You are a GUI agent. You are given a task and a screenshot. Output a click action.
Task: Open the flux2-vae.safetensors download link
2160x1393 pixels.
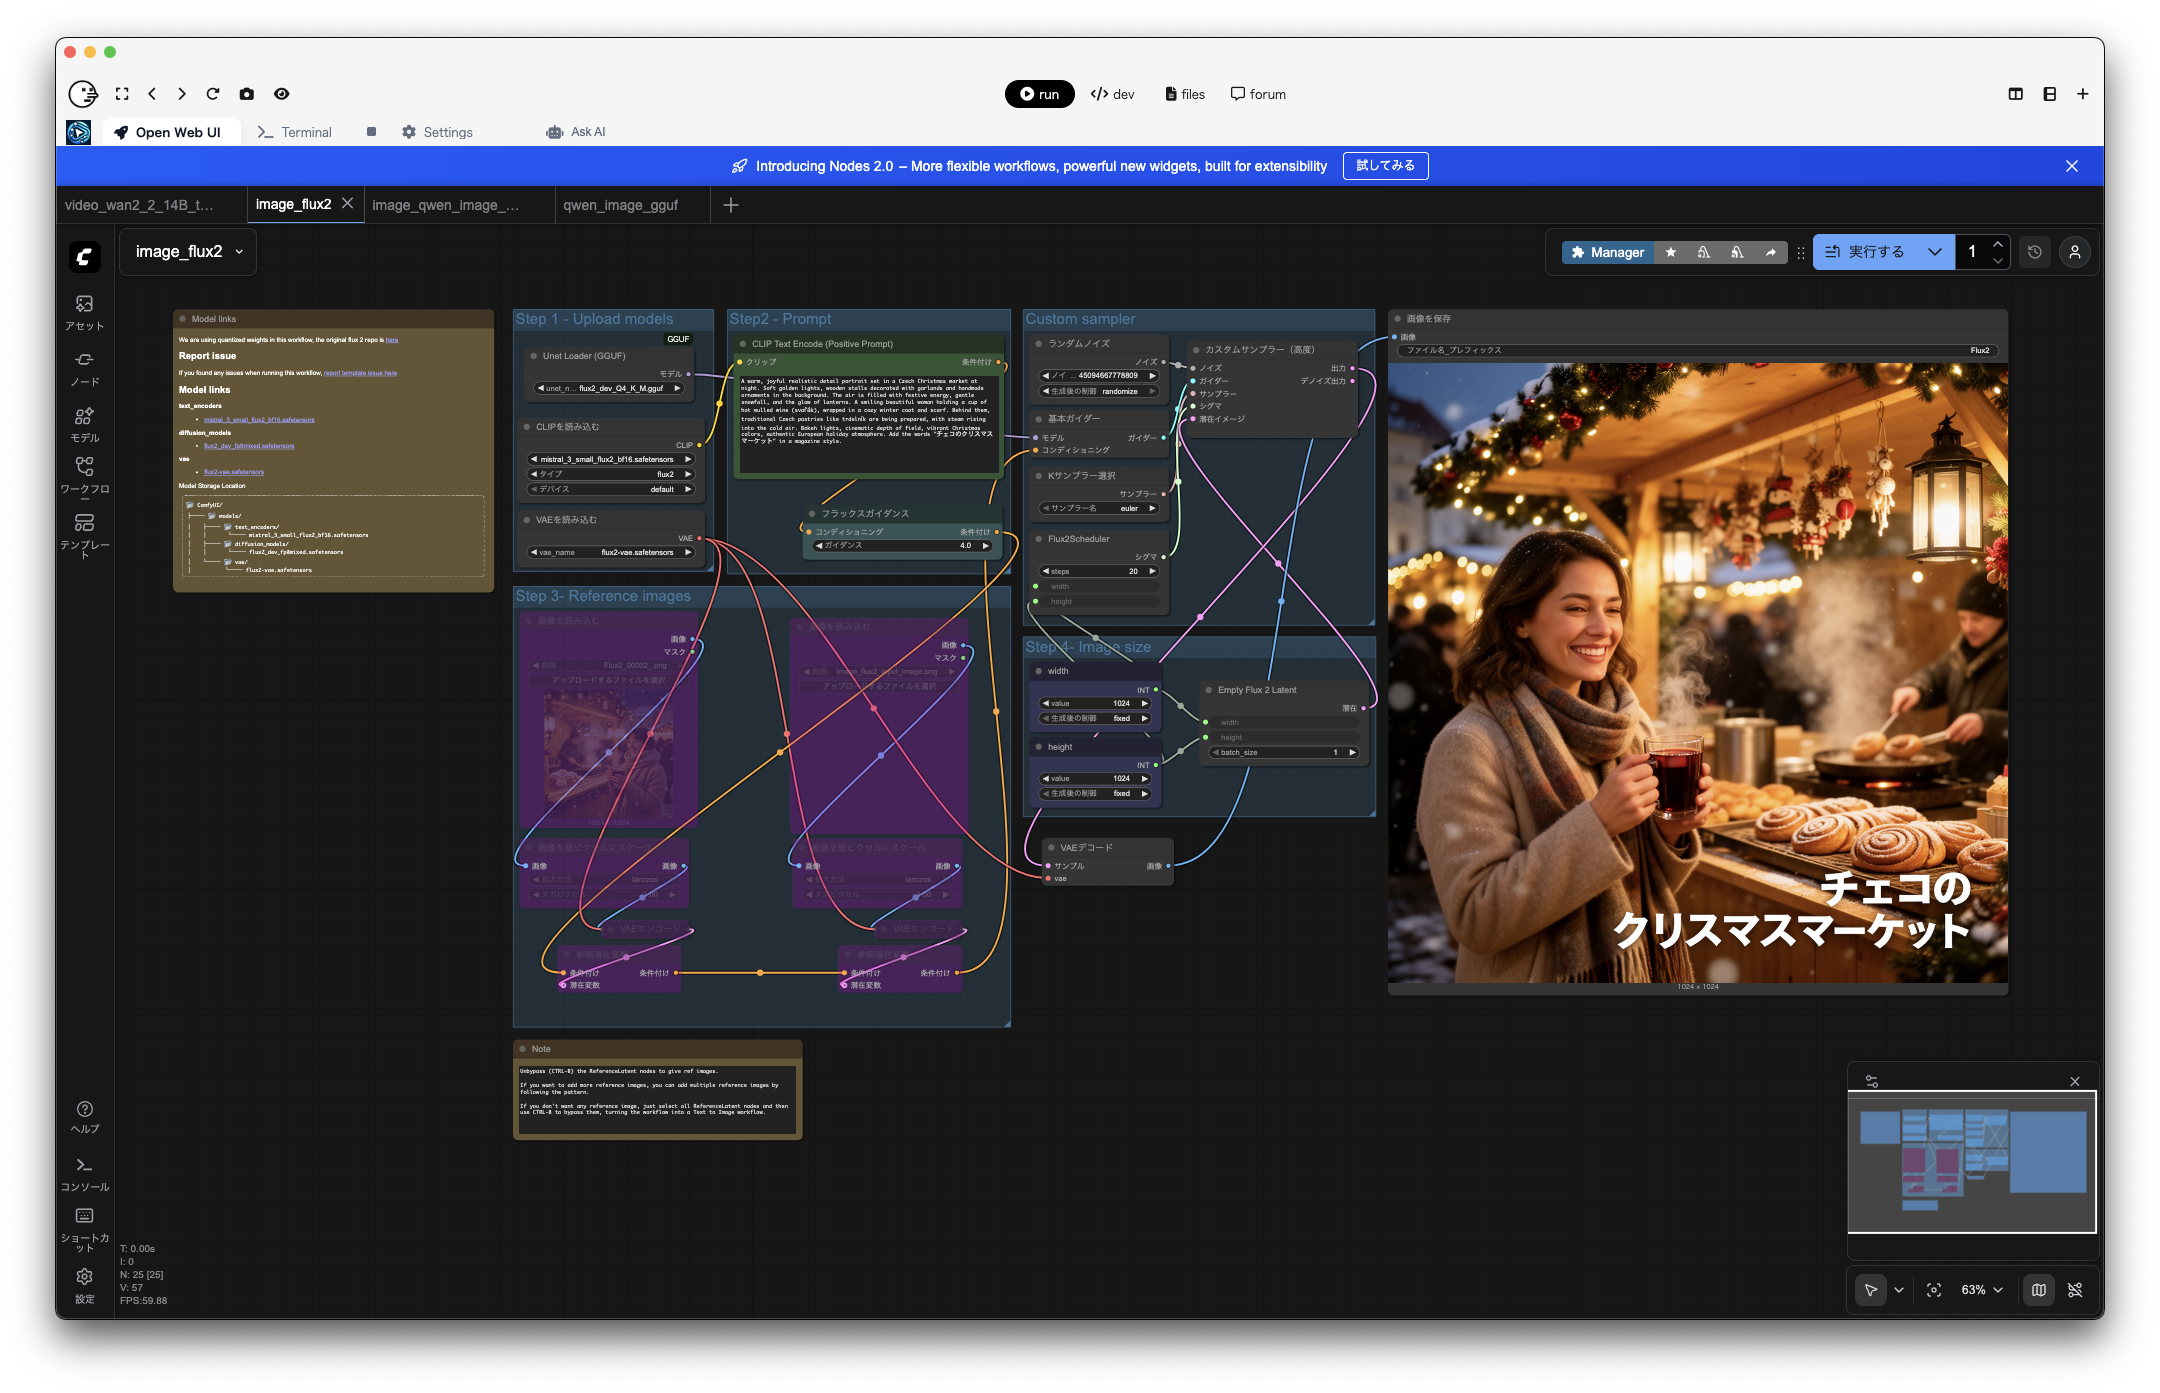click(236, 471)
